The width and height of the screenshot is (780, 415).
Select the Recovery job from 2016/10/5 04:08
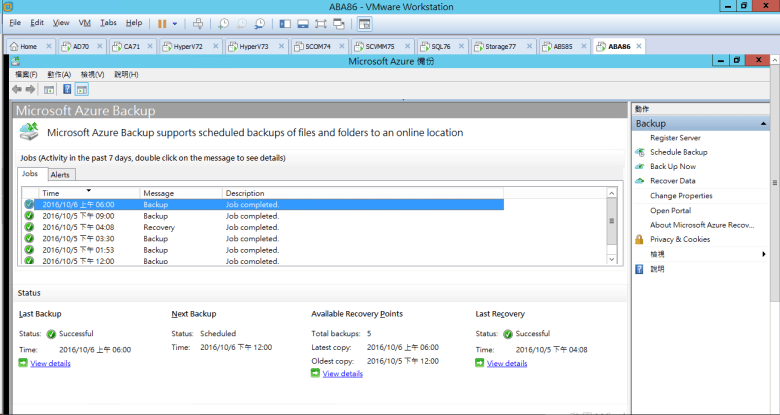coord(156,227)
